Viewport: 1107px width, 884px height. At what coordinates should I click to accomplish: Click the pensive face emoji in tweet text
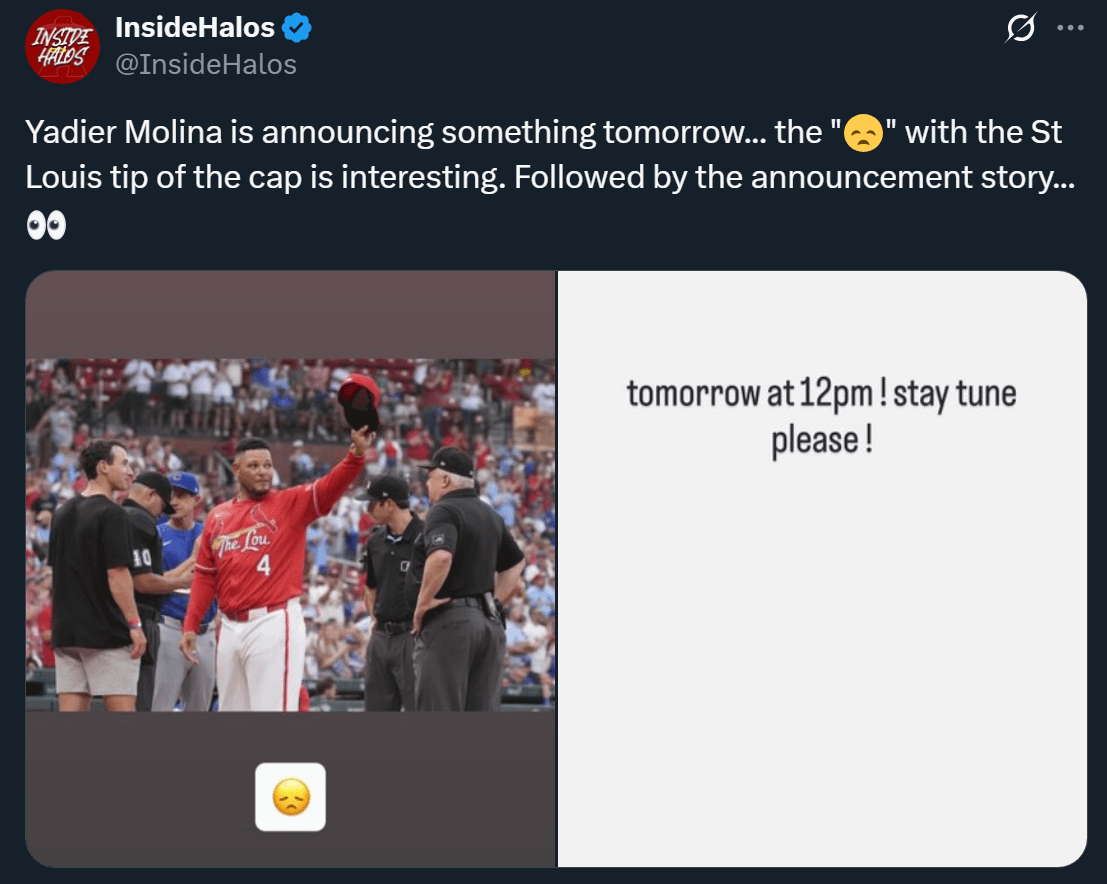click(x=863, y=131)
